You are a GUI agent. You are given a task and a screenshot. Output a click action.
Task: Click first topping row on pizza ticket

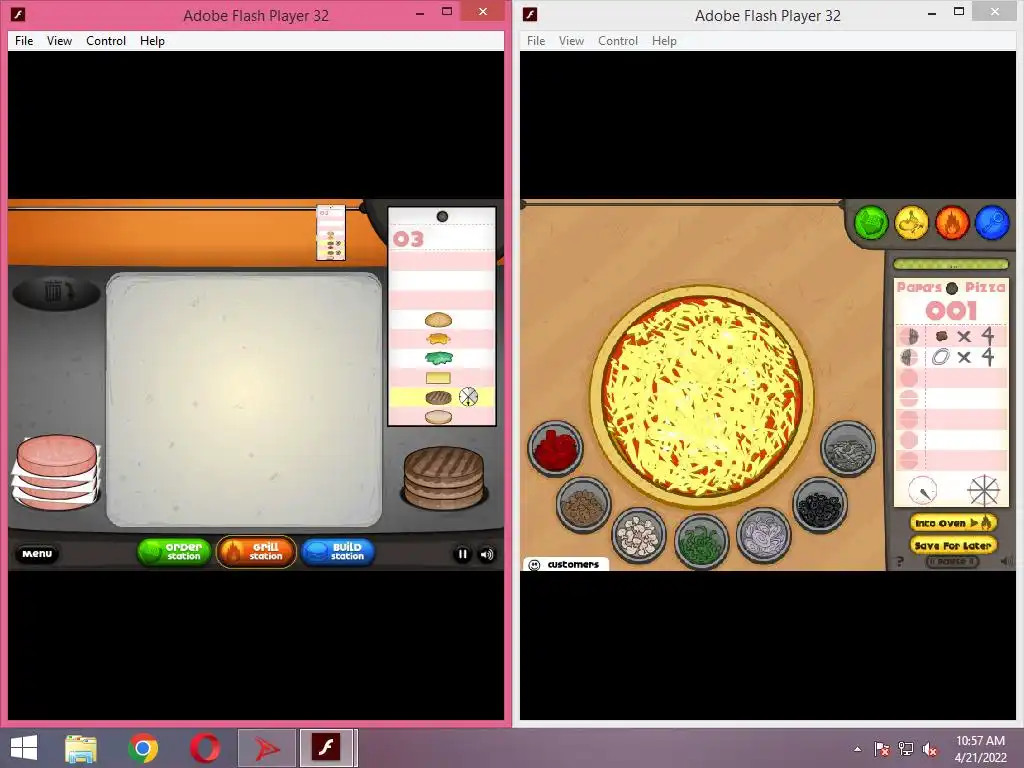pyautogui.click(x=951, y=336)
